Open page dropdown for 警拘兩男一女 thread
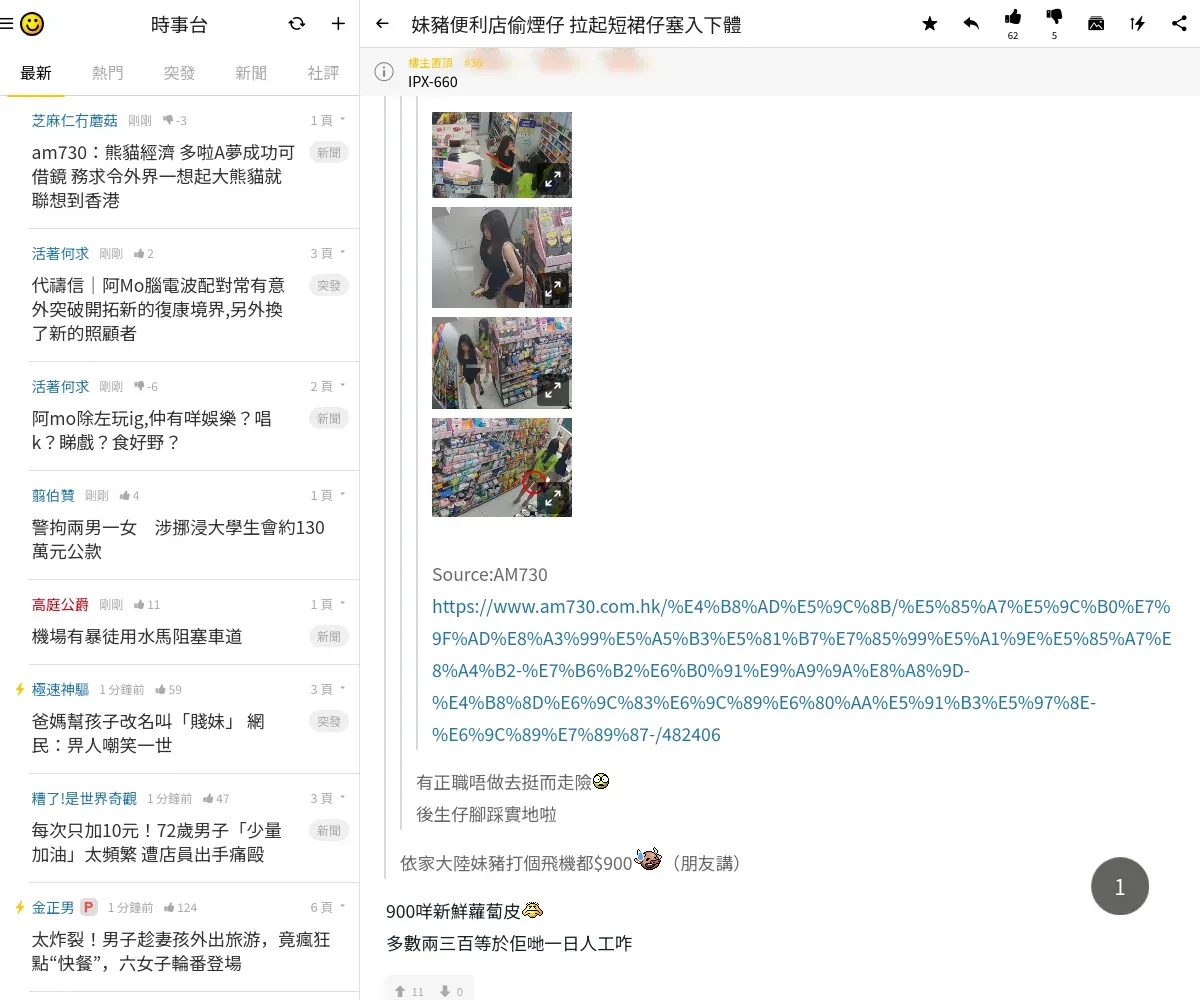1200x1000 pixels. click(x=328, y=495)
